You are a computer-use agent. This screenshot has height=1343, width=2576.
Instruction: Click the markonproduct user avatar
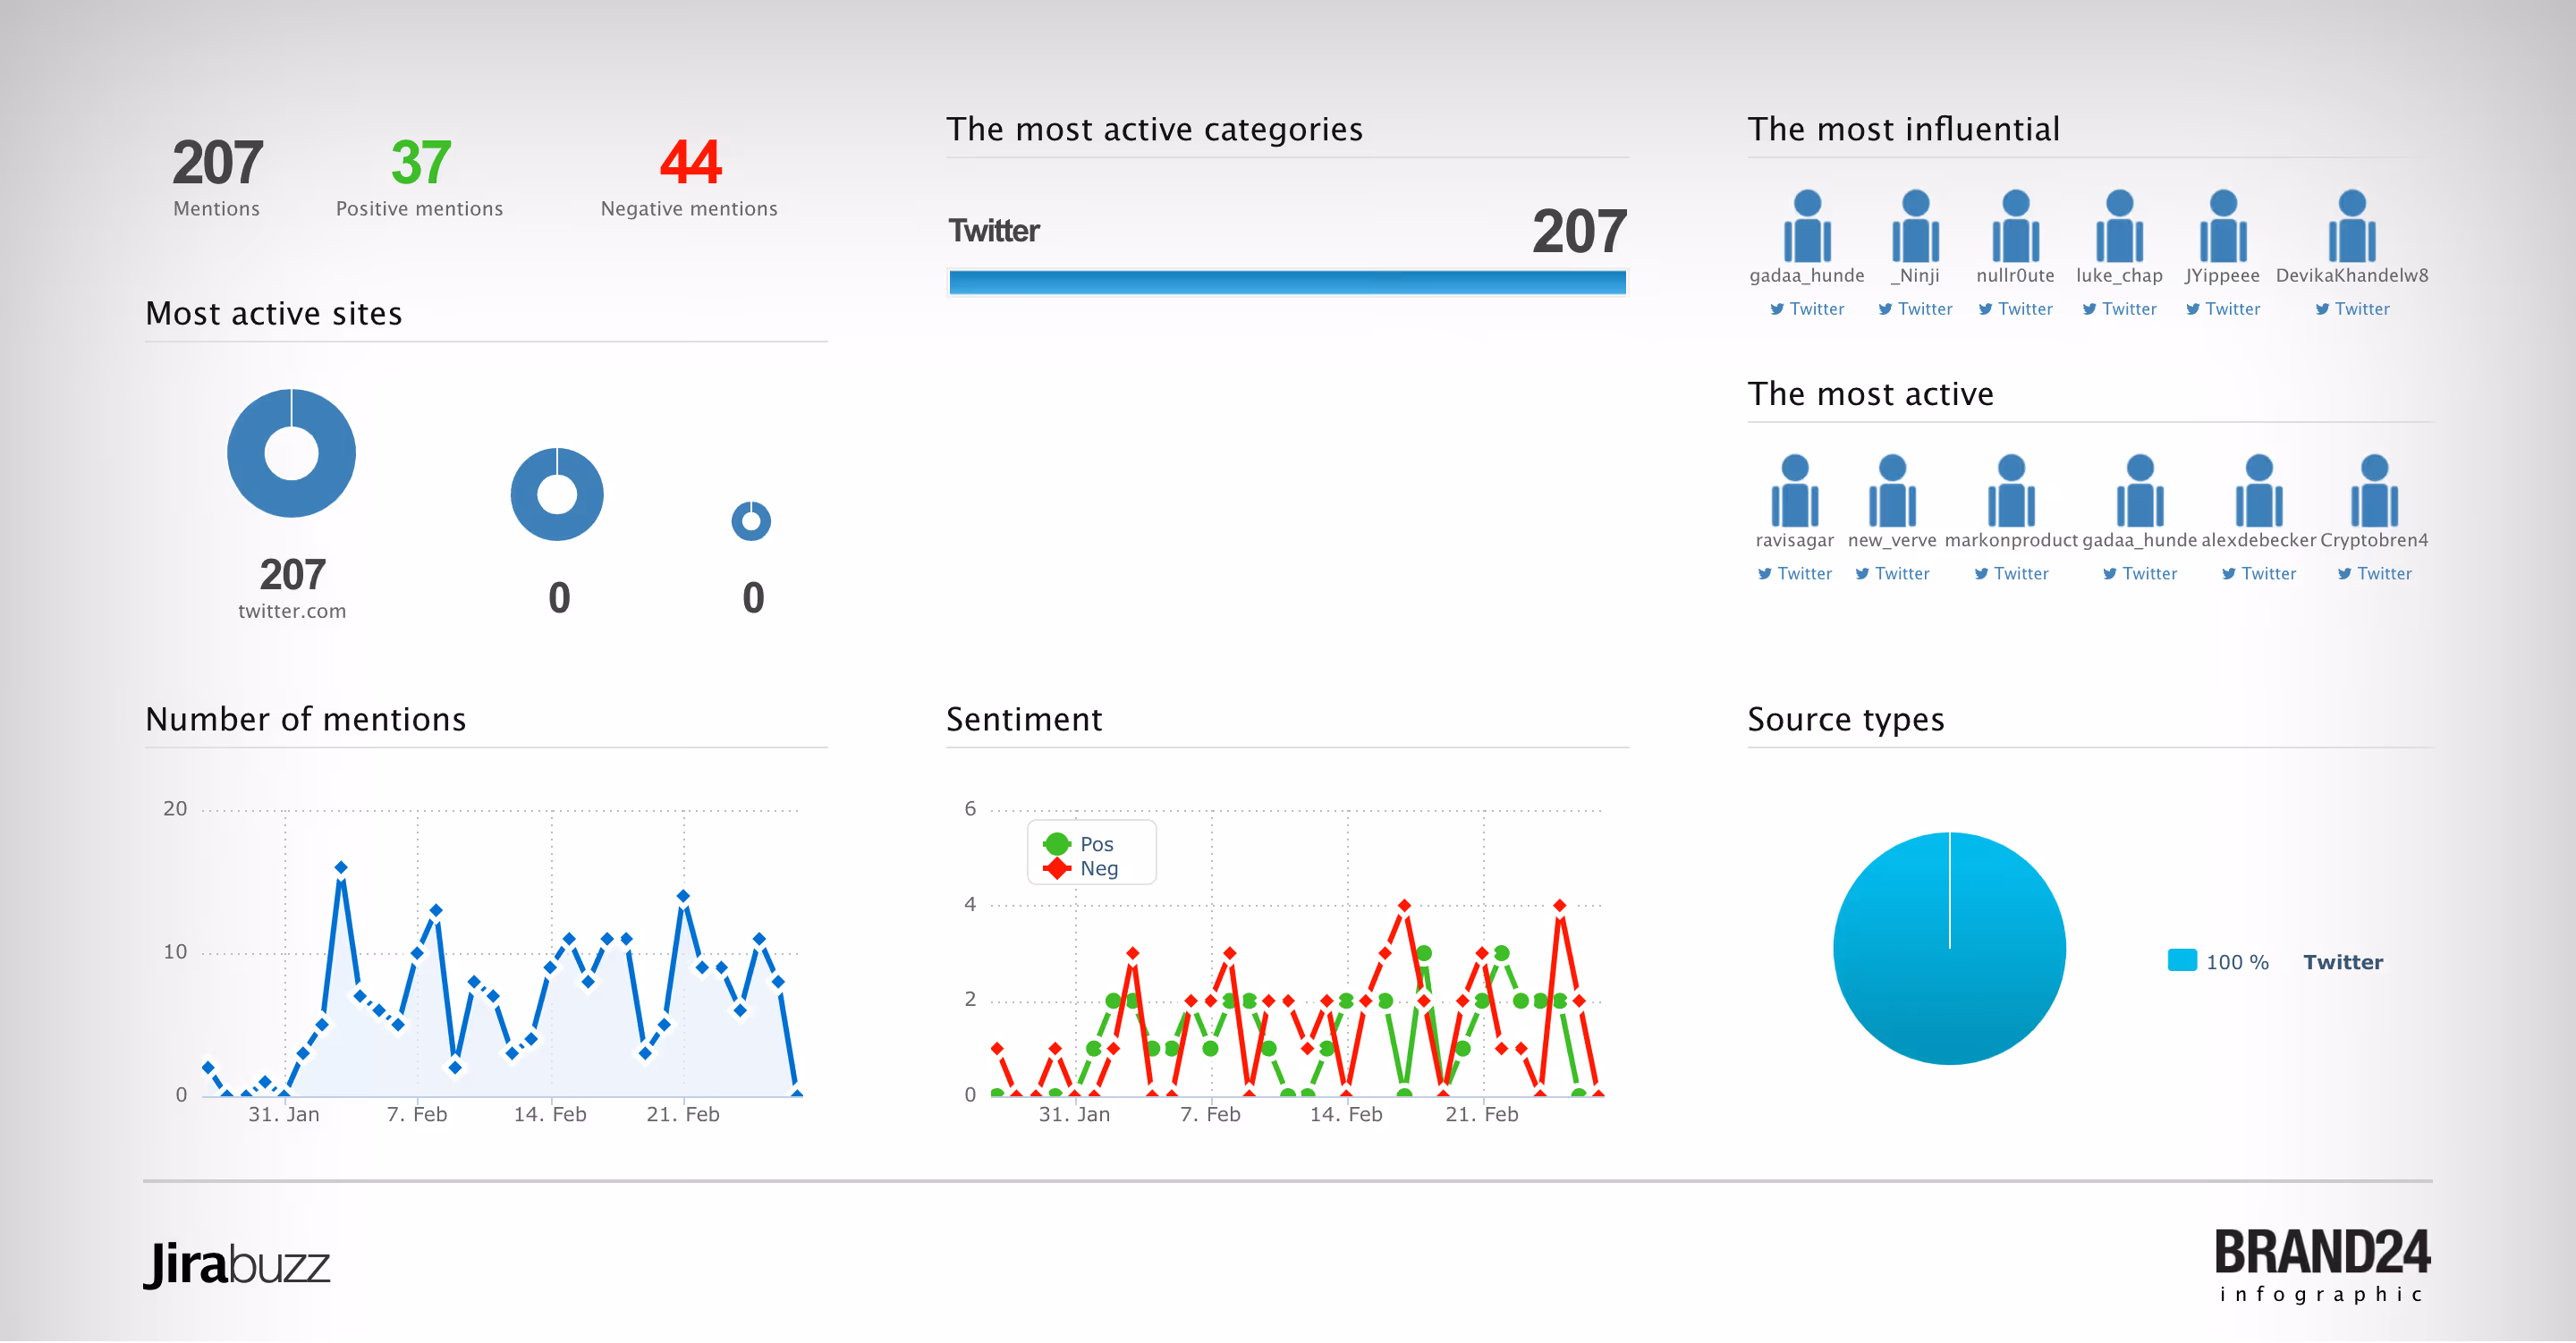tap(2010, 492)
